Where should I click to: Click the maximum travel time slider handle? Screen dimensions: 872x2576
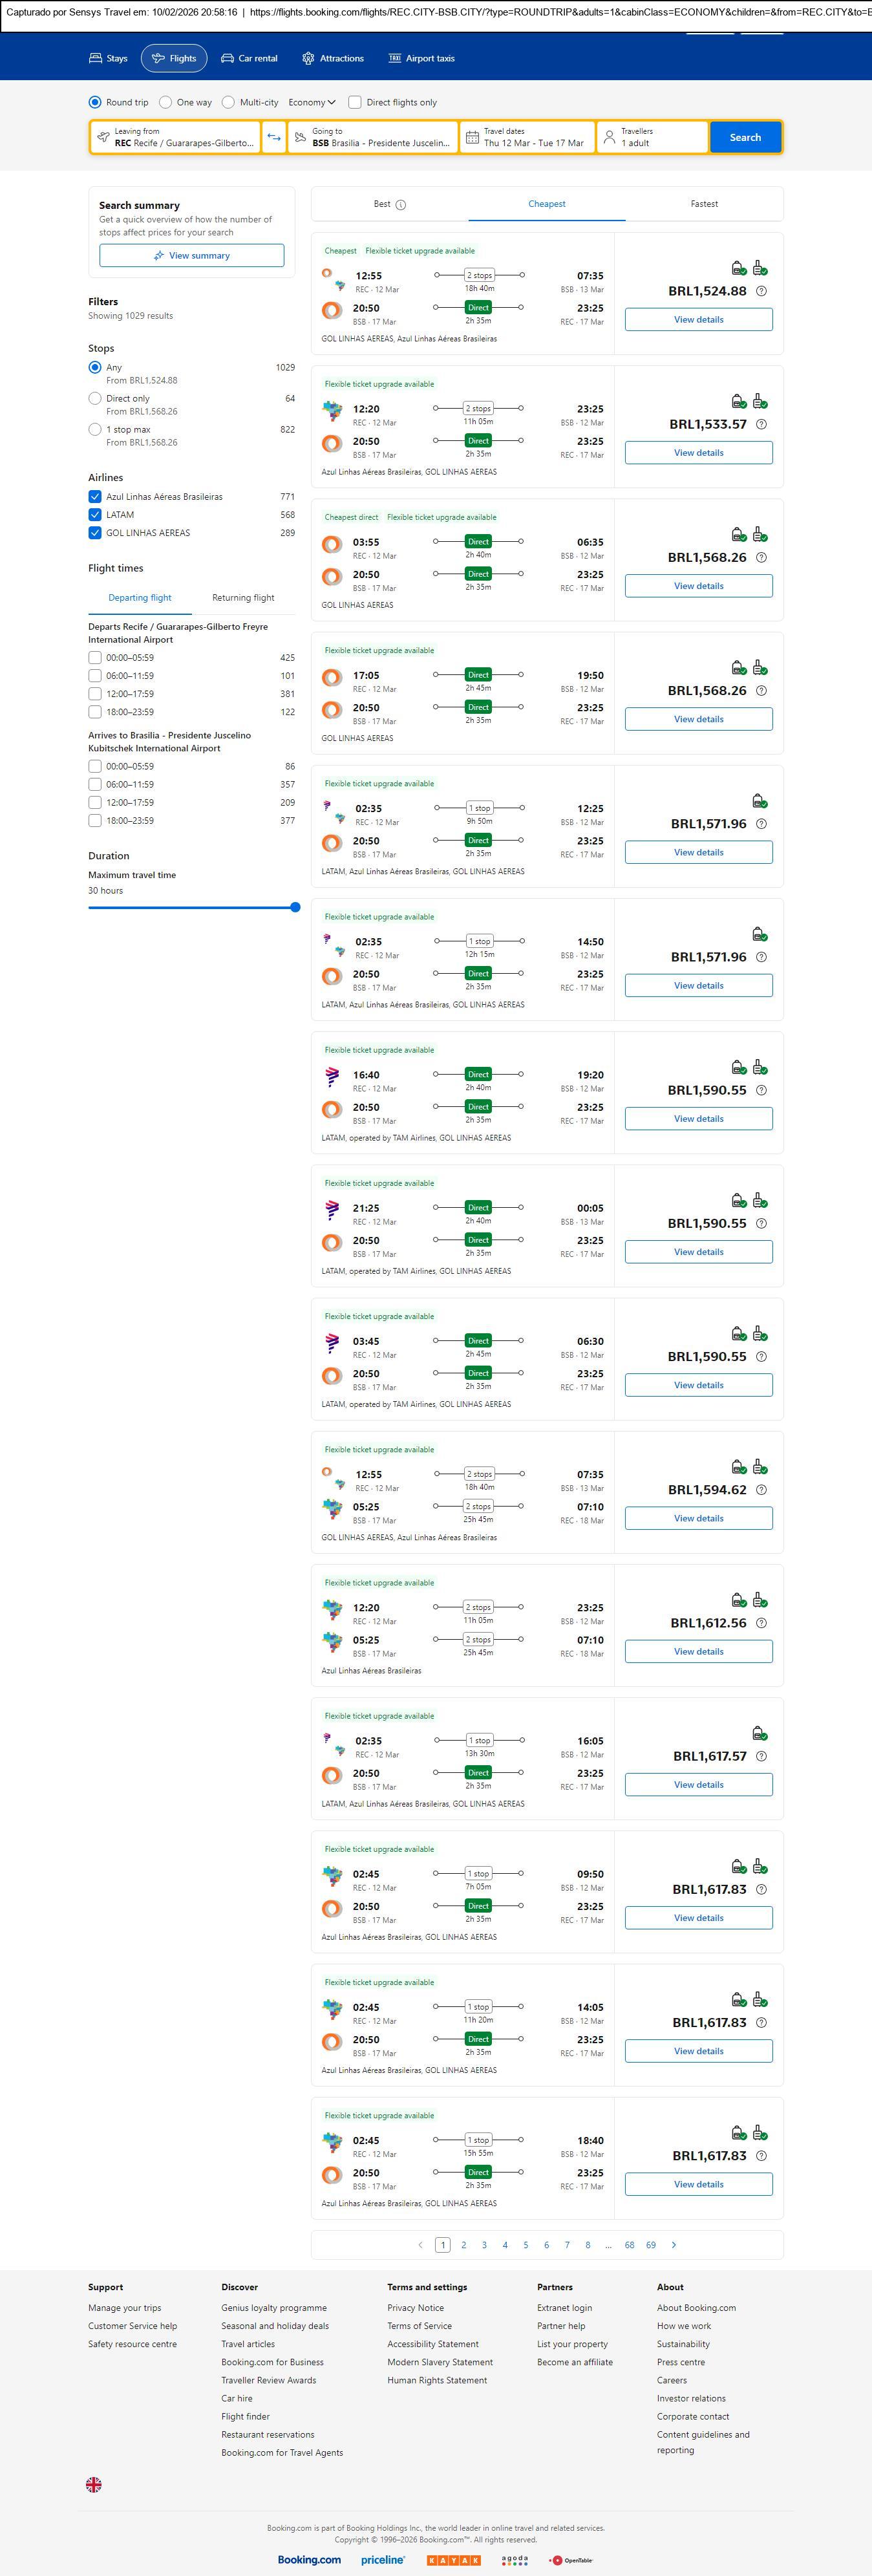(x=295, y=907)
